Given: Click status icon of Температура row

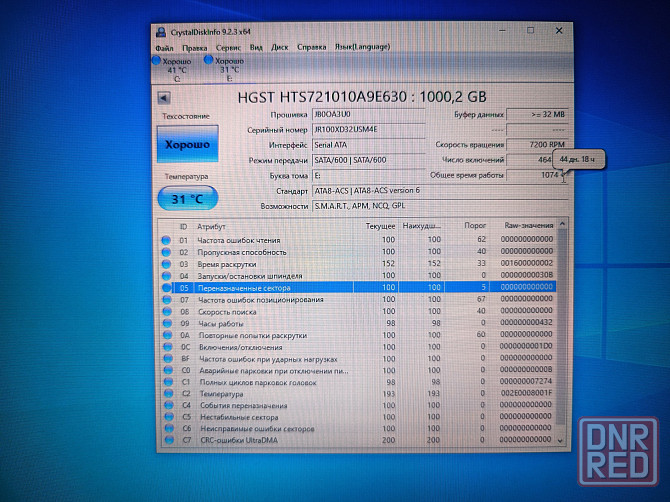Looking at the screenshot, I should click(x=168, y=394).
